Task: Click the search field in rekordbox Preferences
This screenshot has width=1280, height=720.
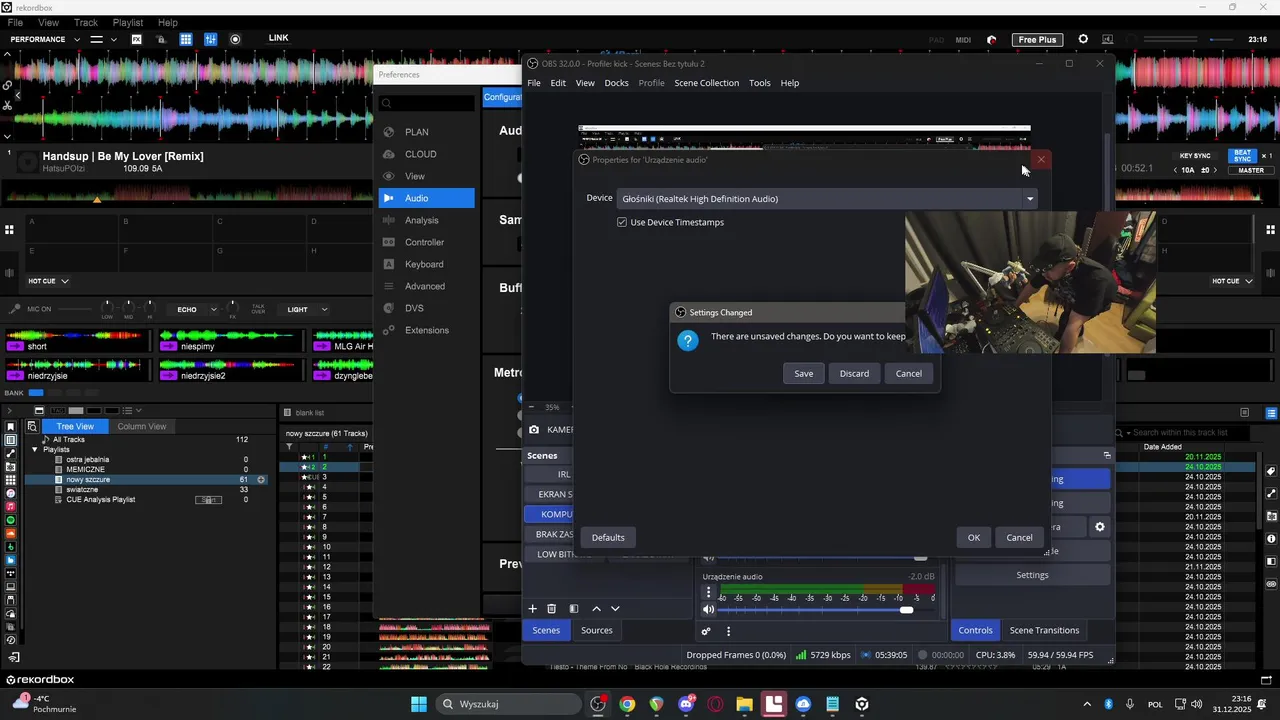Action: pos(427,103)
